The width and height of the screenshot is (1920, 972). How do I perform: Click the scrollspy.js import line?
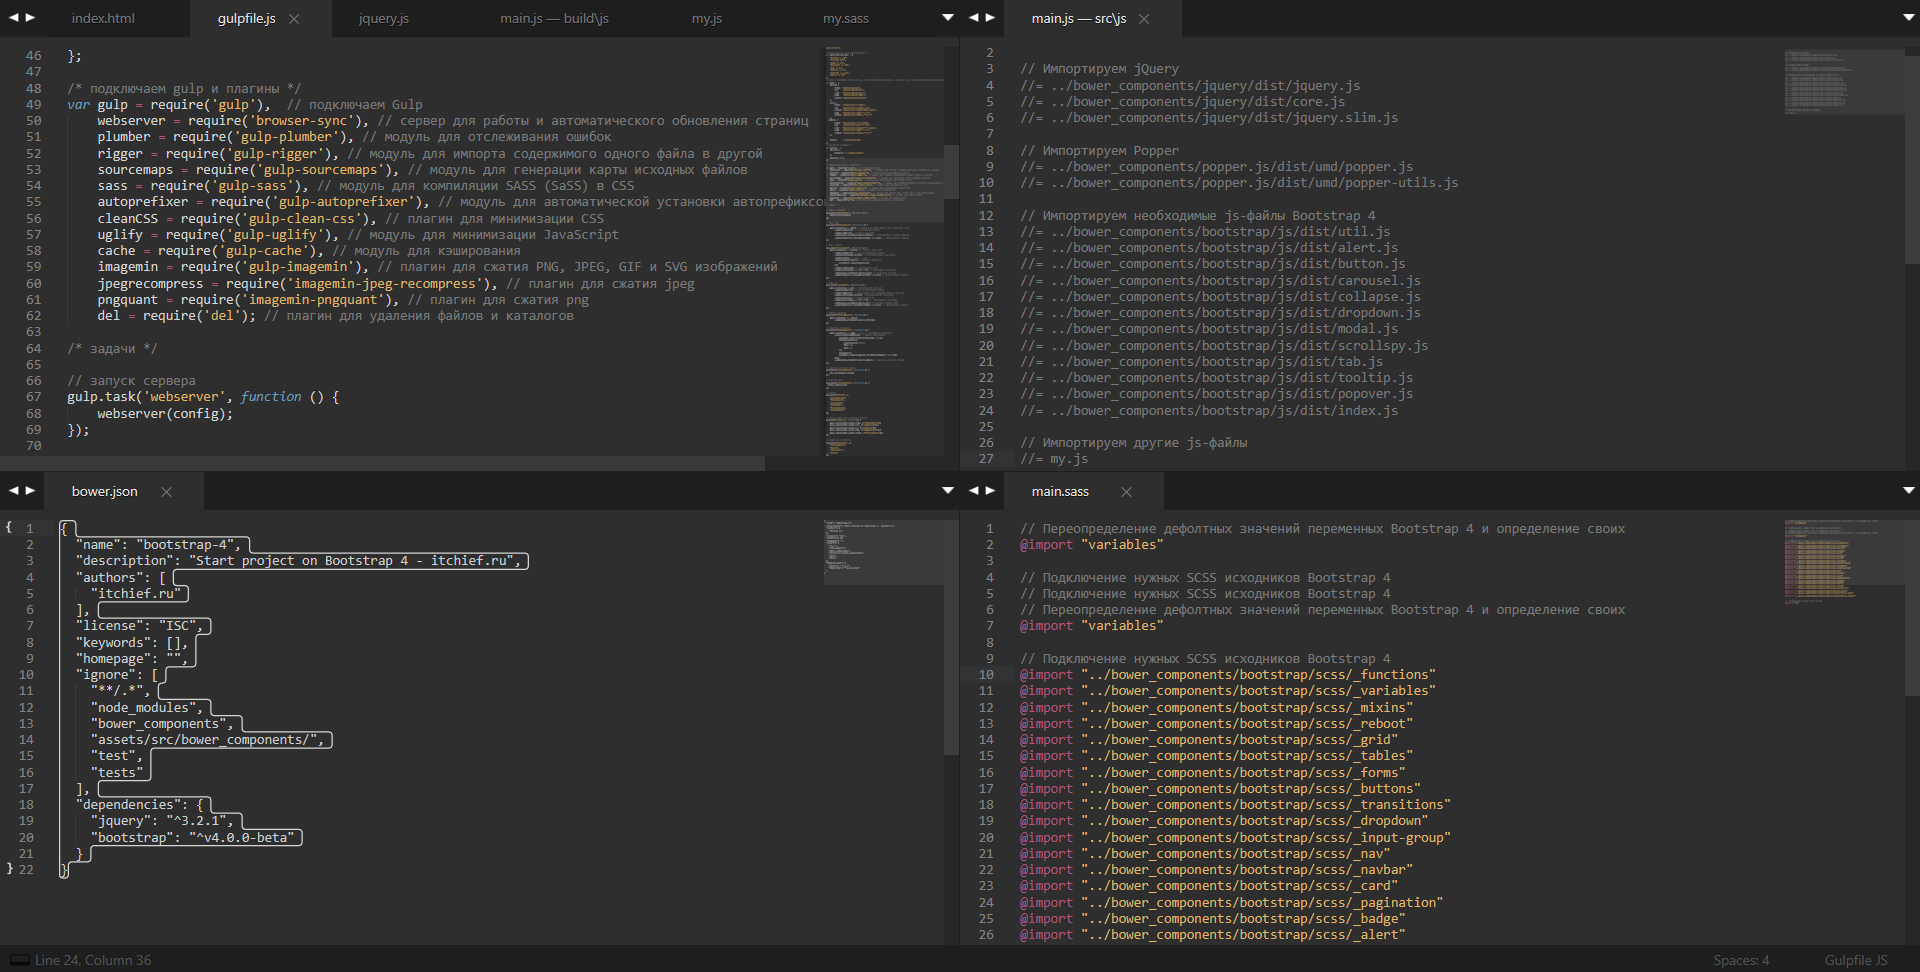[1224, 346]
